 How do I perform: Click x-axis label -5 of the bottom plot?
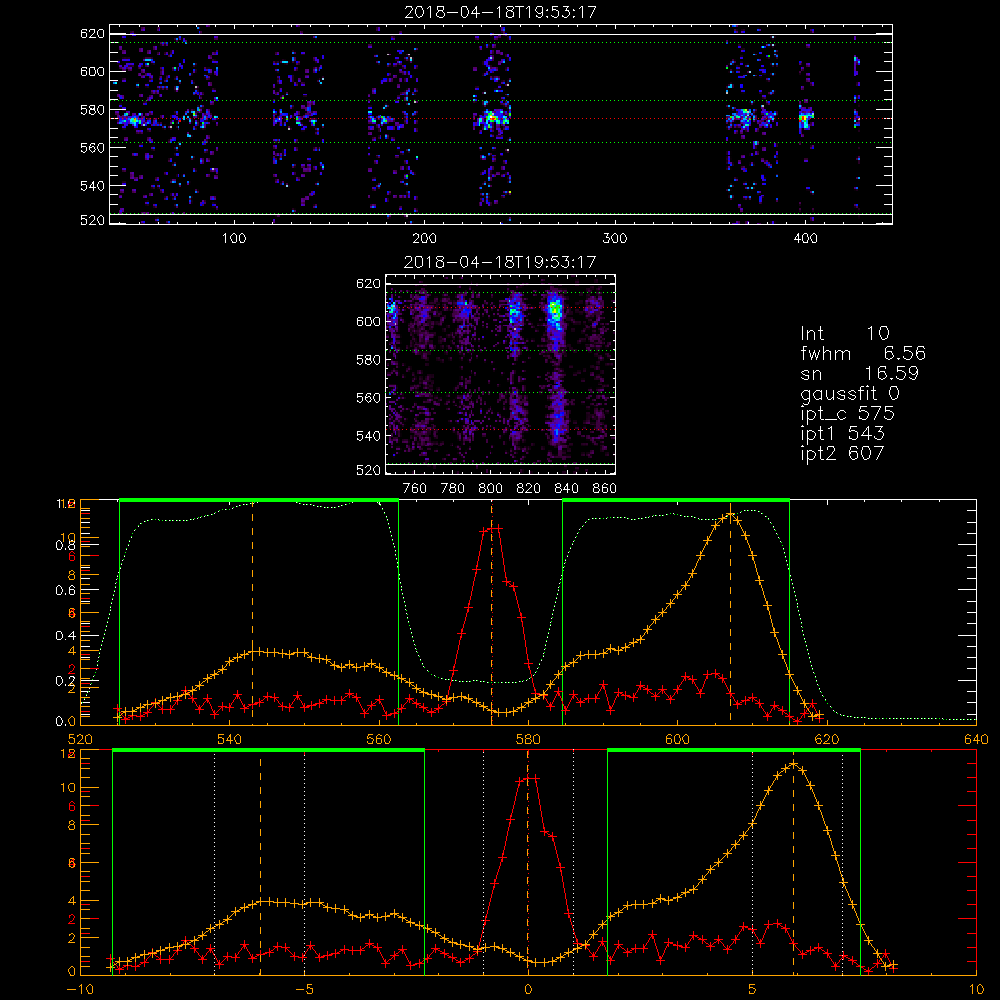coord(304,989)
